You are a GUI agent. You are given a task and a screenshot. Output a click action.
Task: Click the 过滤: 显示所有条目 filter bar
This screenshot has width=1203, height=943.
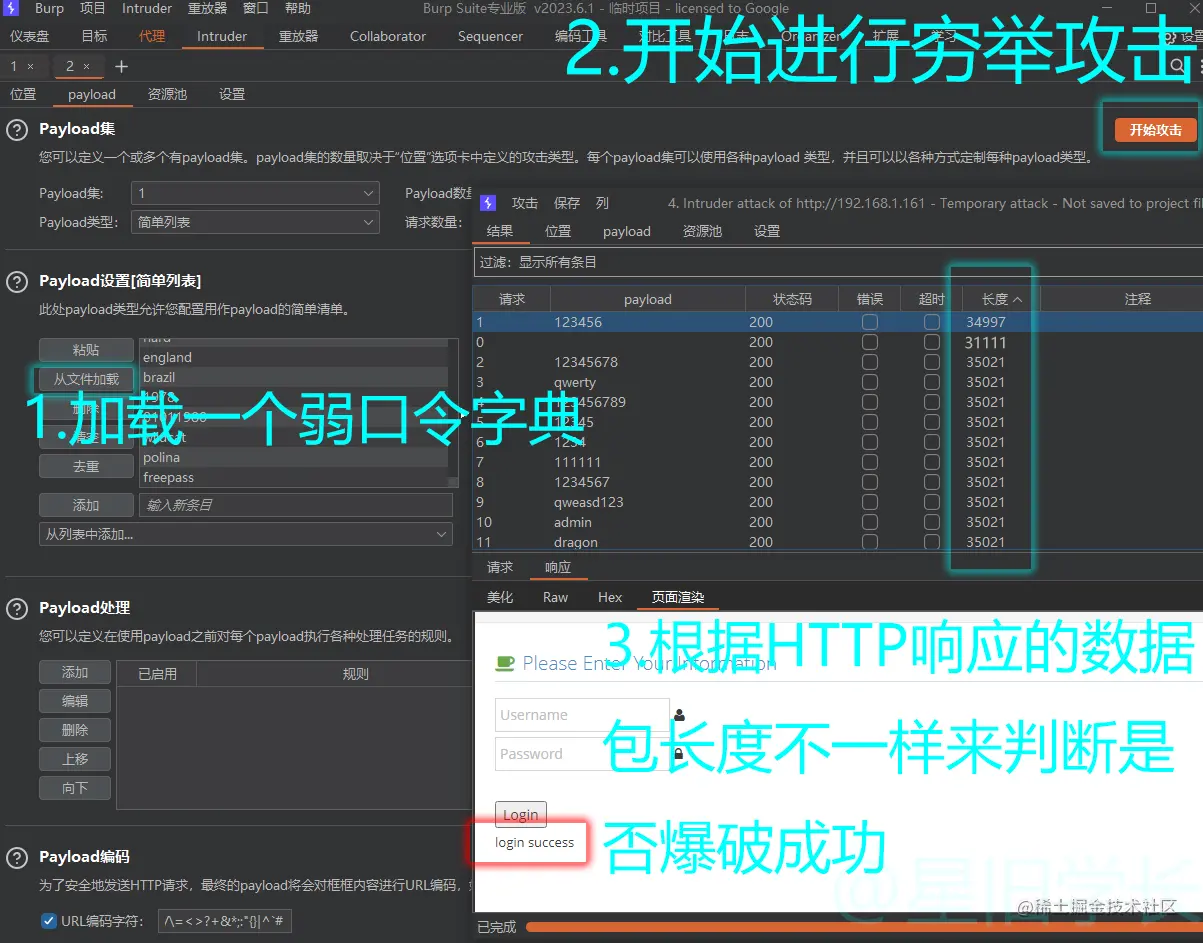838,262
